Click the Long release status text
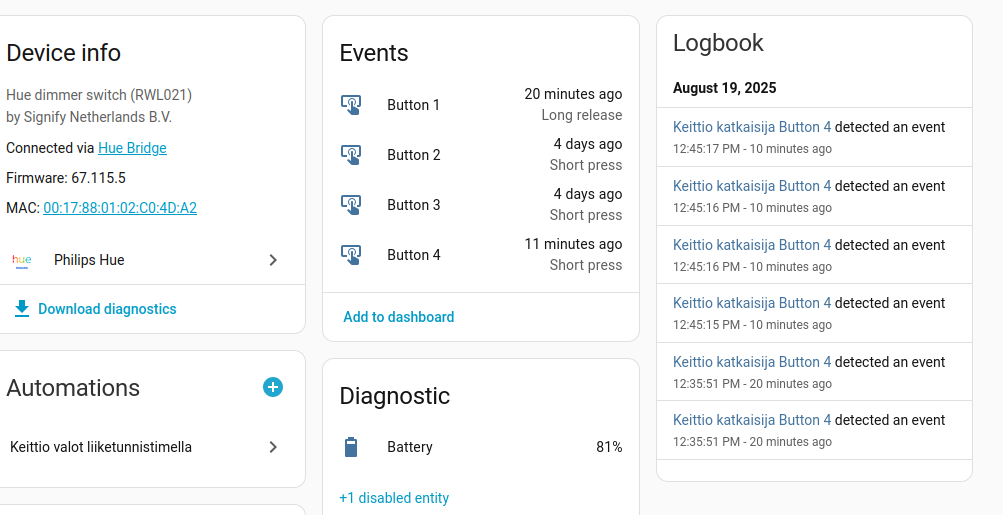Image resolution: width=1003 pixels, height=515 pixels. (581, 115)
